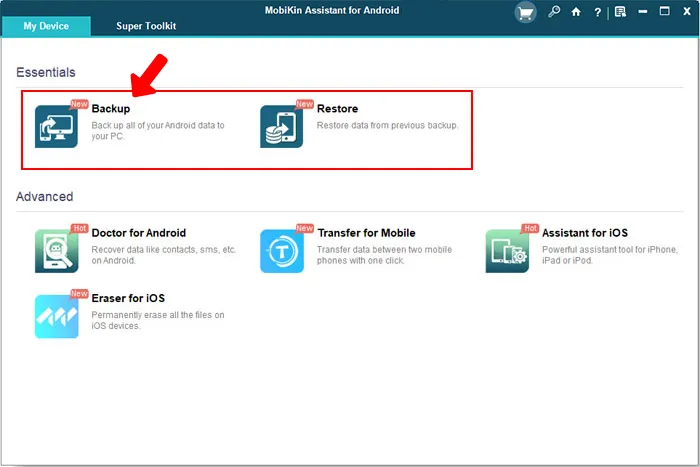Image resolution: width=700 pixels, height=467 pixels.
Task: Click the Advanced section heading
Action: click(45, 196)
